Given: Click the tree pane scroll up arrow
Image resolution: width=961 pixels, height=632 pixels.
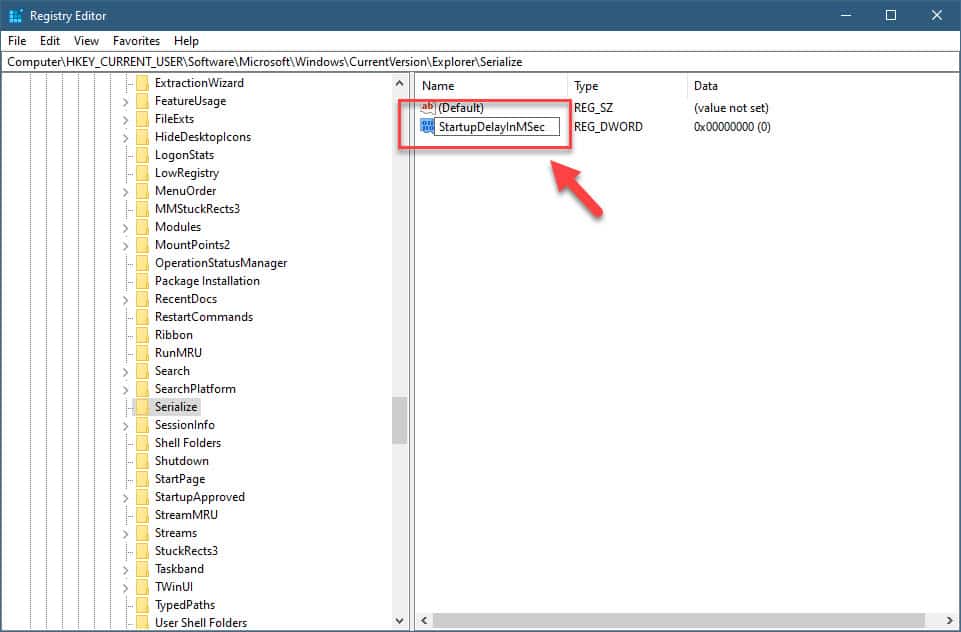Looking at the screenshot, I should pyautogui.click(x=400, y=83).
